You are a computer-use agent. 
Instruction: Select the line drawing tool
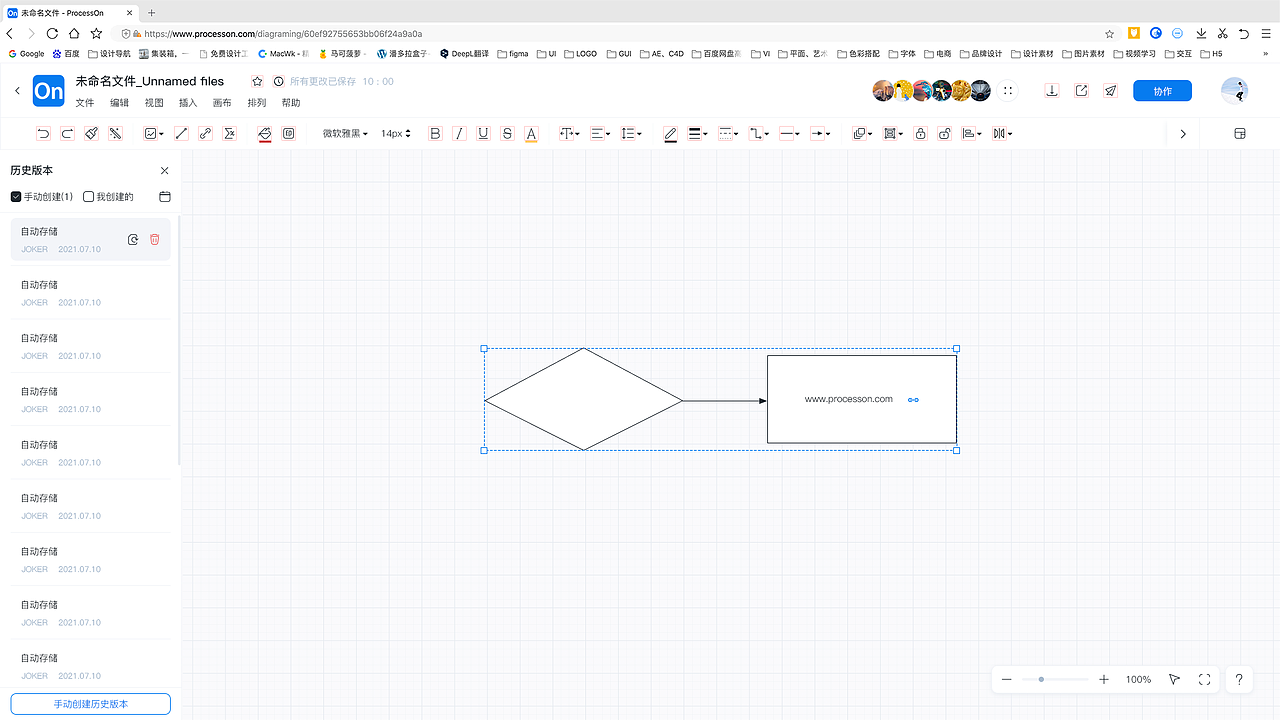[181, 133]
